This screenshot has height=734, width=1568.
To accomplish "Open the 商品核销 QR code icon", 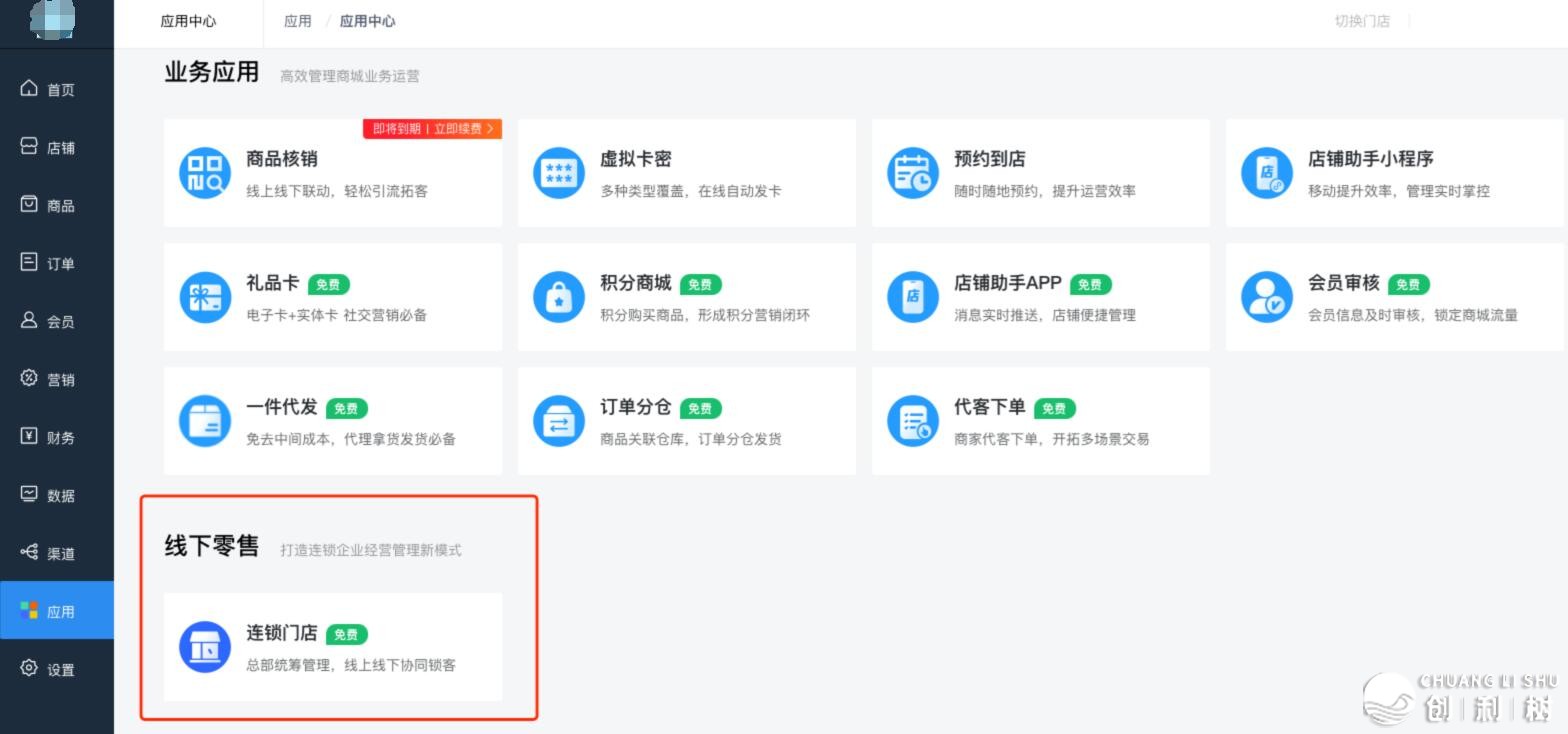I will click(205, 172).
